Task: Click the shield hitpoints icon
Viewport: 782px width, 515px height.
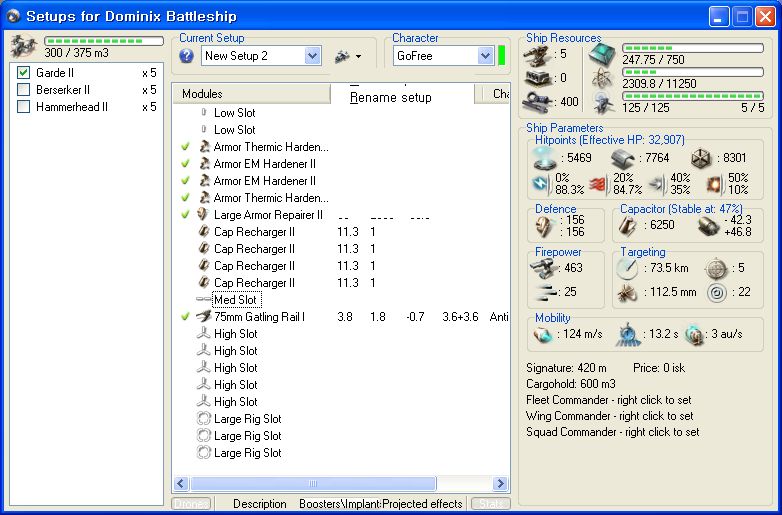Action: (547, 158)
